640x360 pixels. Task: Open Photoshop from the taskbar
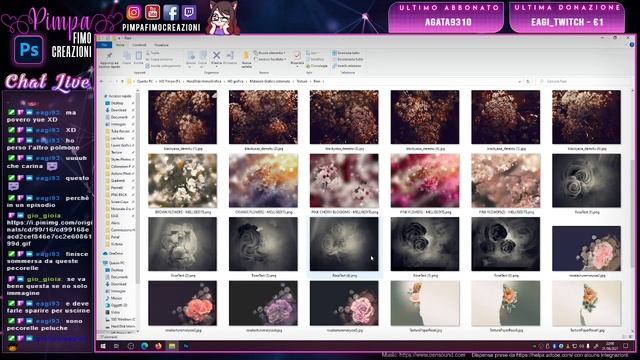point(186,346)
